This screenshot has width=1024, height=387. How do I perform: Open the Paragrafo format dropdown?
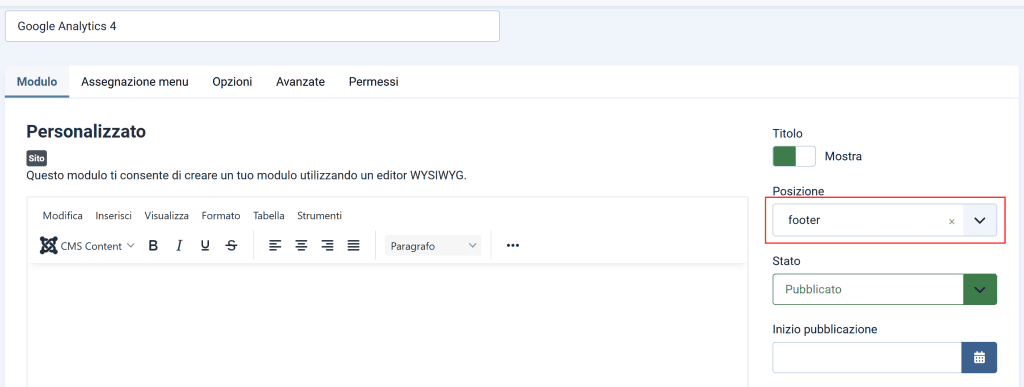click(433, 246)
